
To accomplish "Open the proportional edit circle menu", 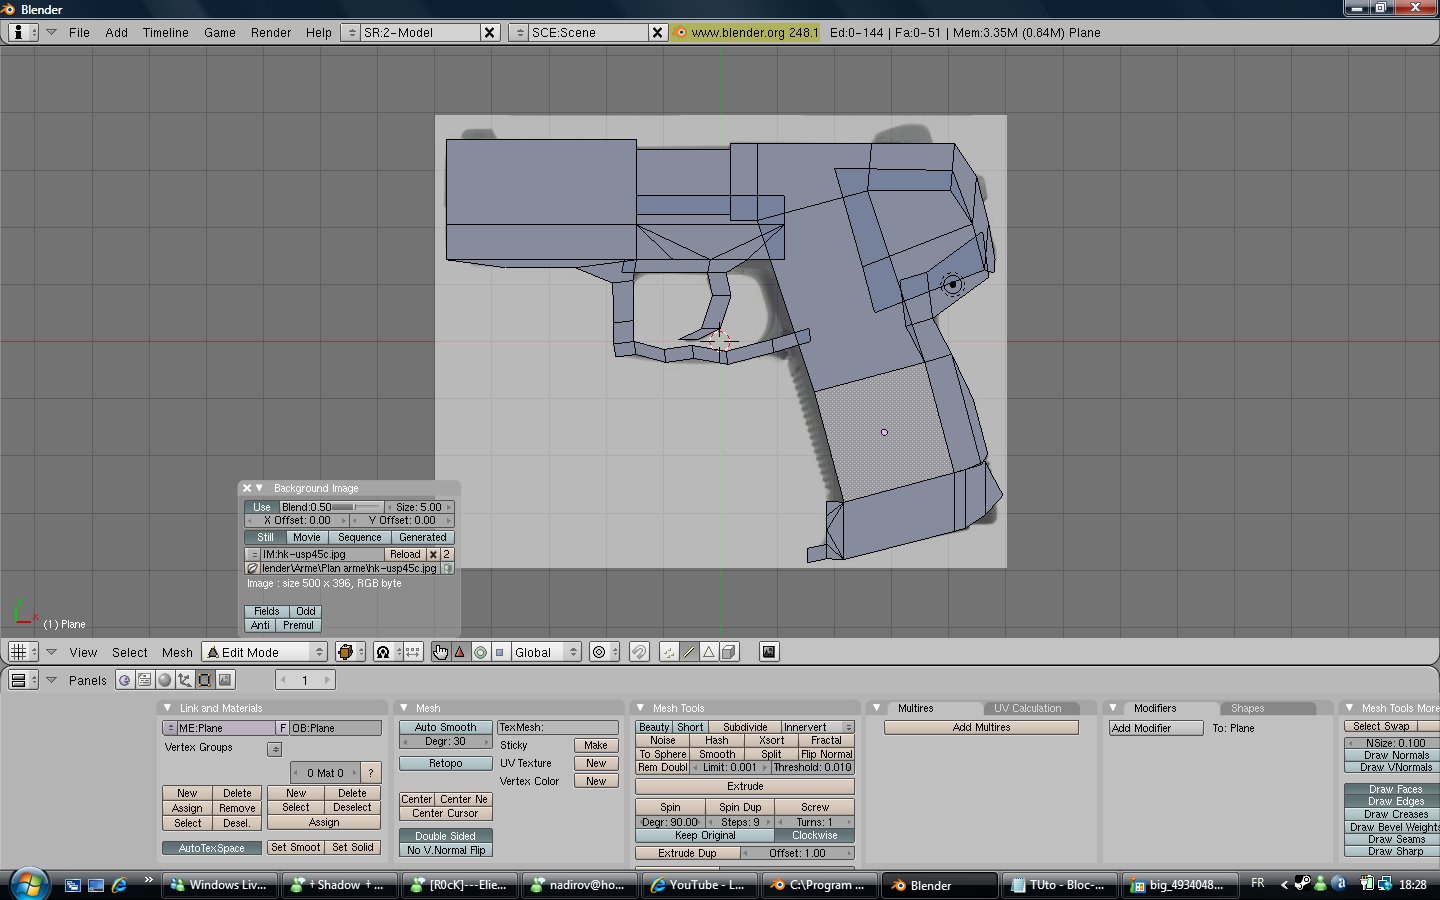I will tap(604, 652).
